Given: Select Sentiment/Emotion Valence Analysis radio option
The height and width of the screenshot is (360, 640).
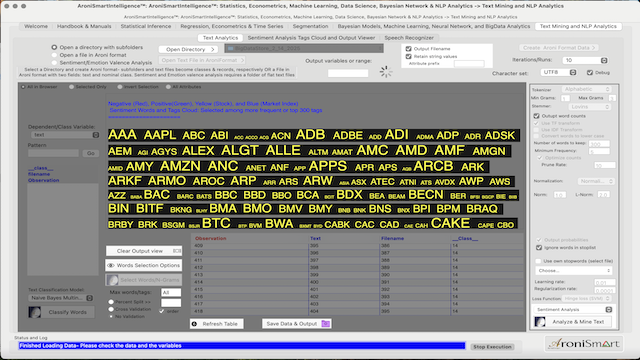Looking at the screenshot, I should (x=54, y=62).
